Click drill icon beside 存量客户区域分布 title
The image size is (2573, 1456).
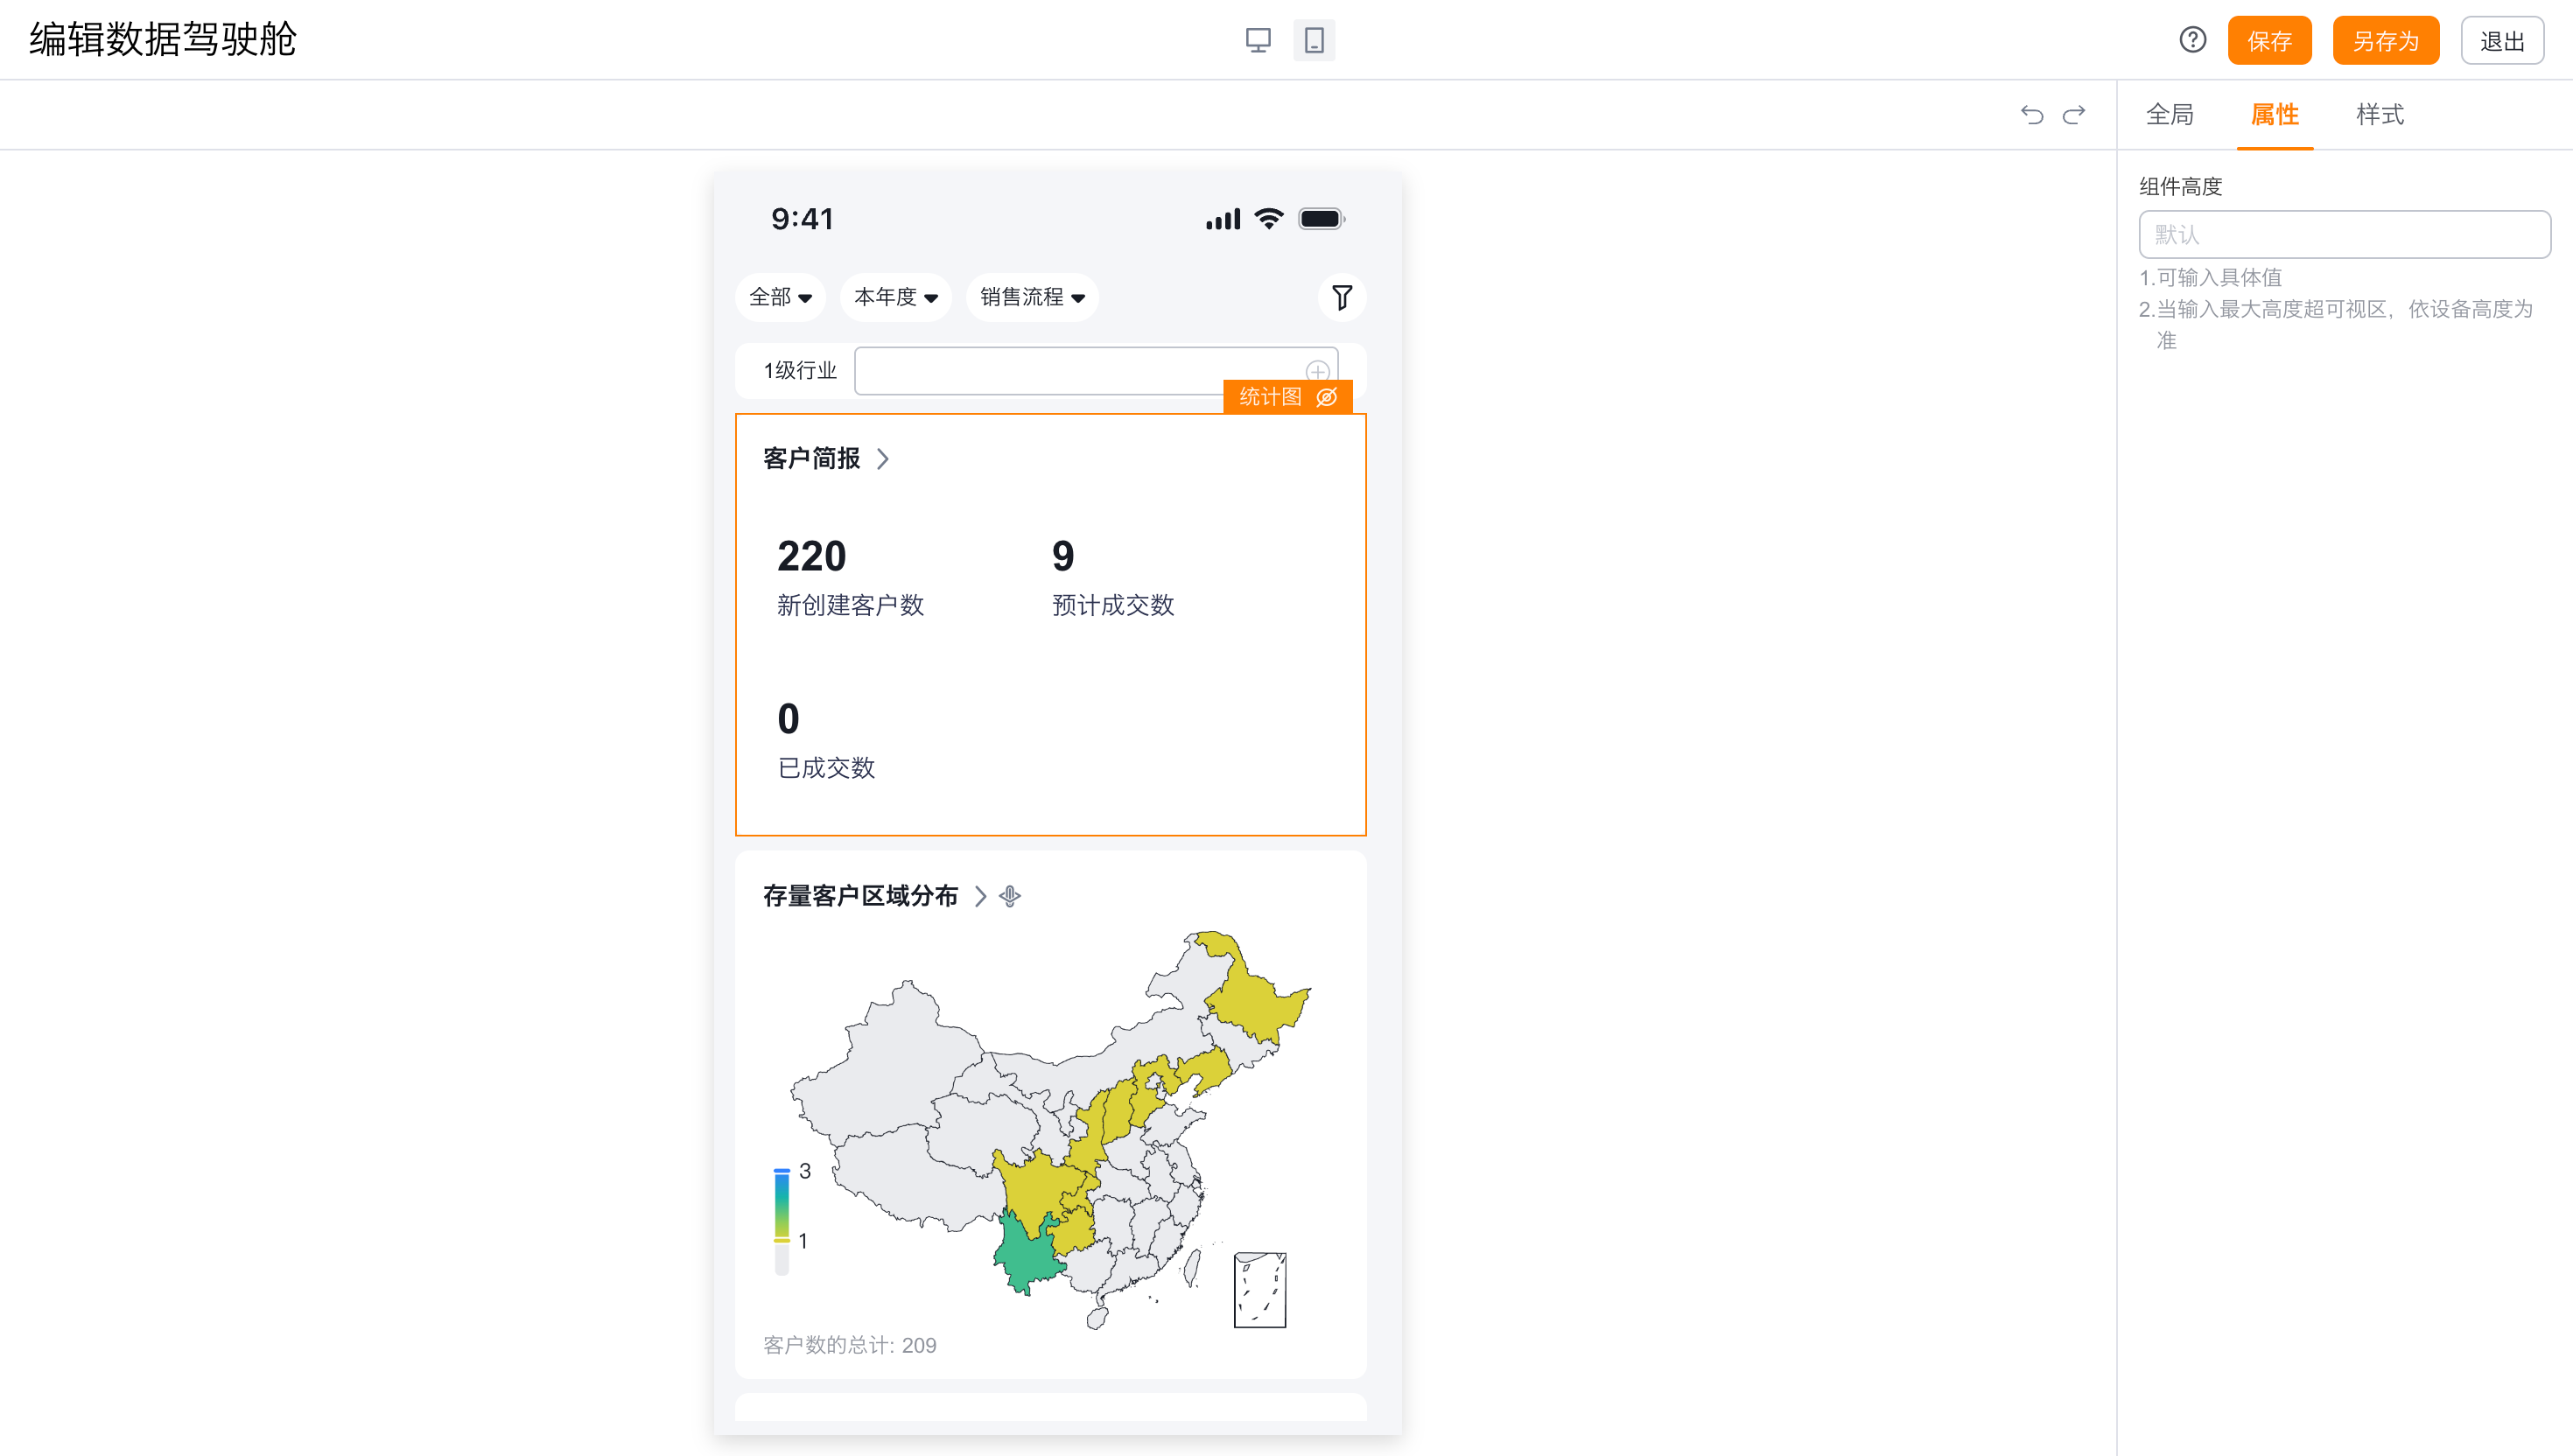[1010, 896]
